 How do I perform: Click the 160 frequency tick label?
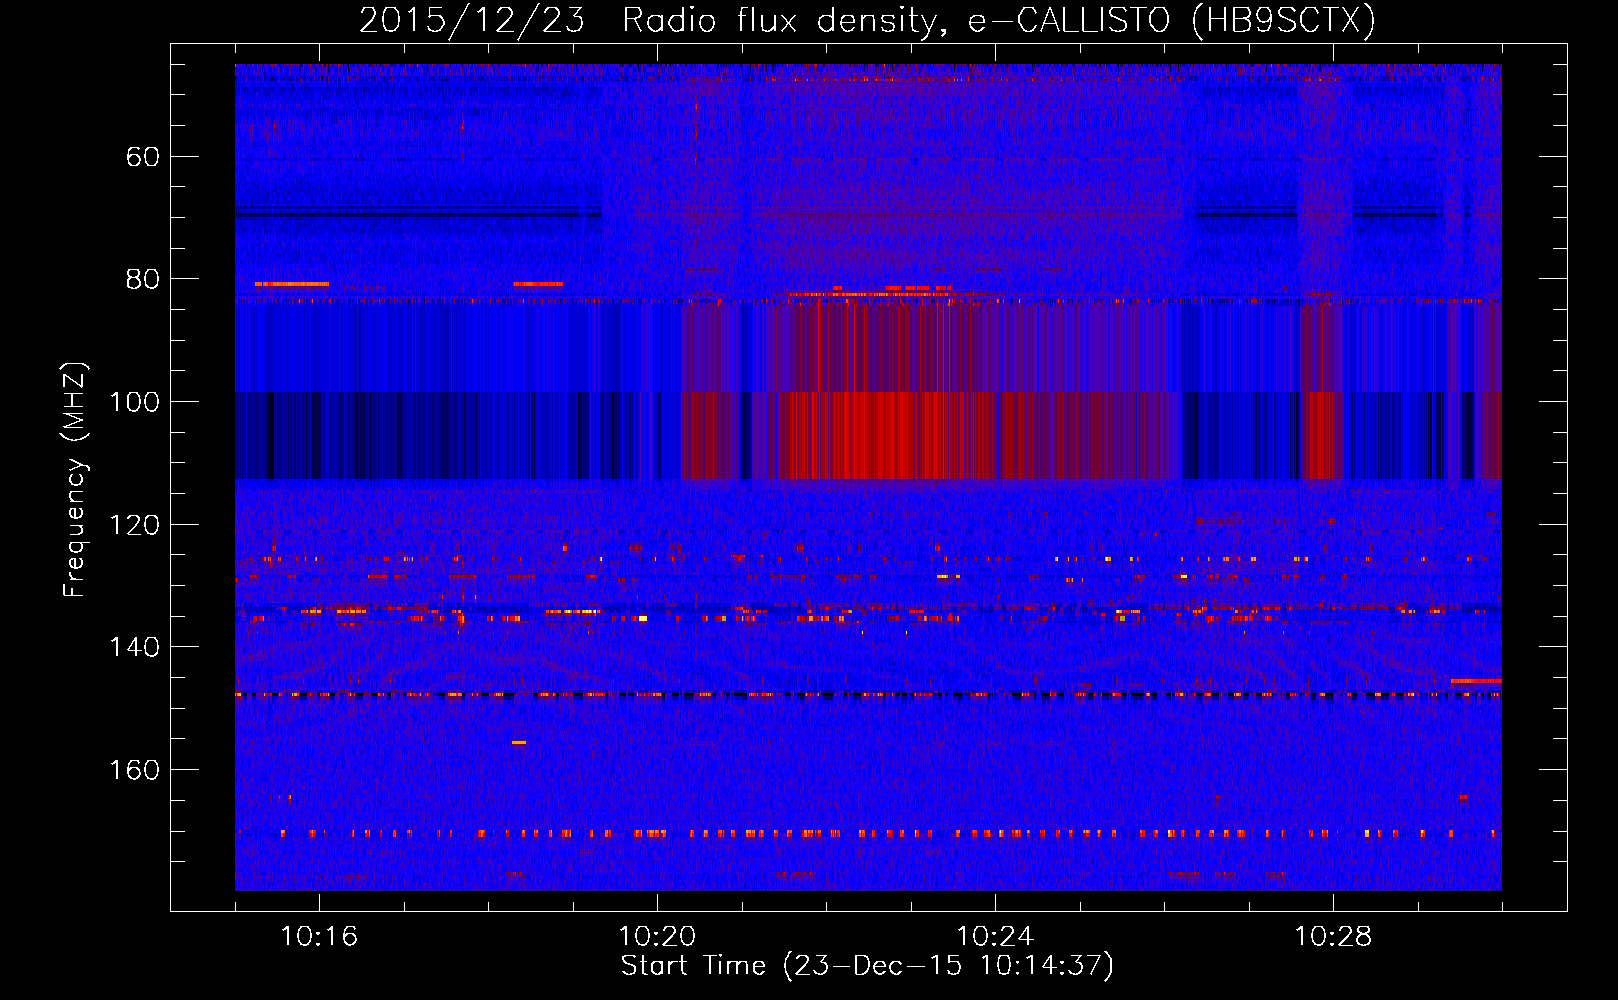click(x=134, y=770)
